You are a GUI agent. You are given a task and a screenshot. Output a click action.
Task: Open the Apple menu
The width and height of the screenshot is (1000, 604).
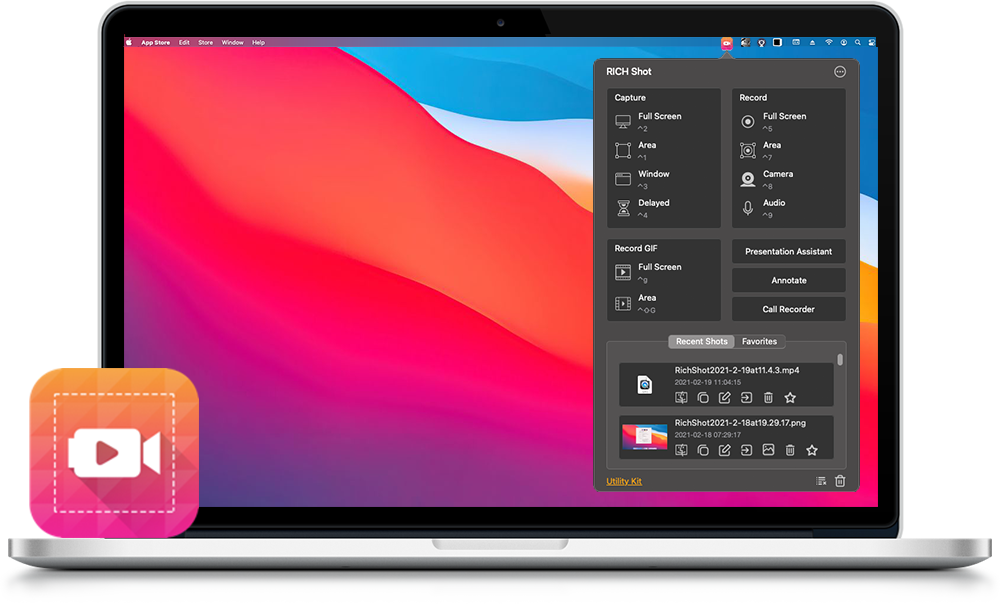pos(129,42)
